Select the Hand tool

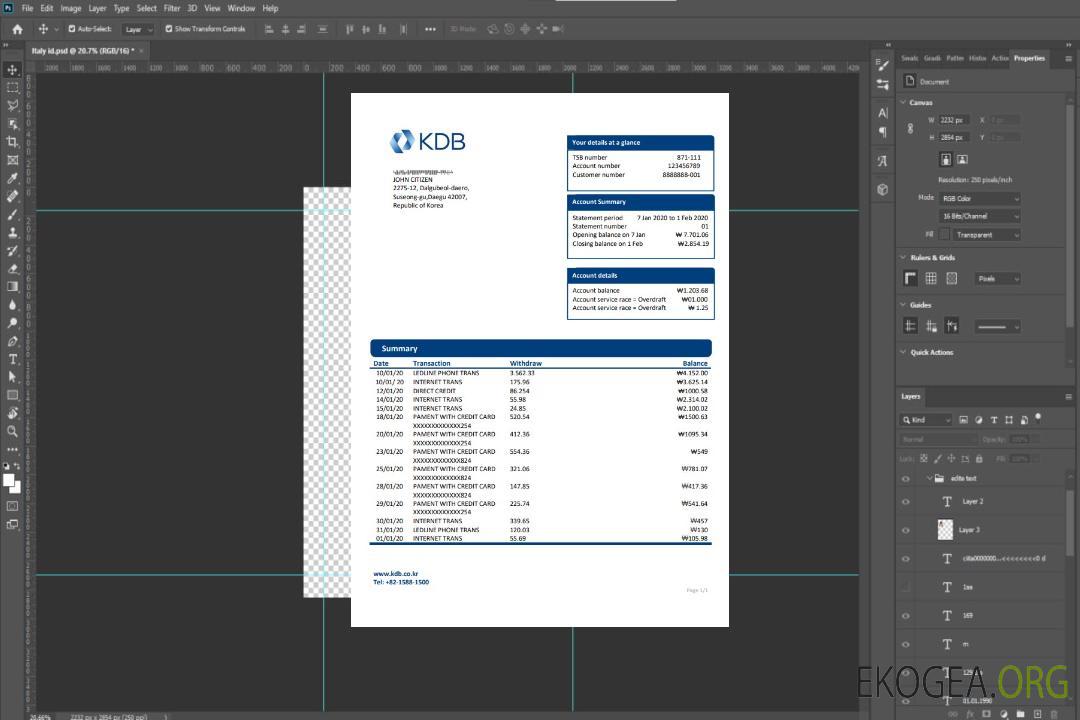[x=12, y=413]
